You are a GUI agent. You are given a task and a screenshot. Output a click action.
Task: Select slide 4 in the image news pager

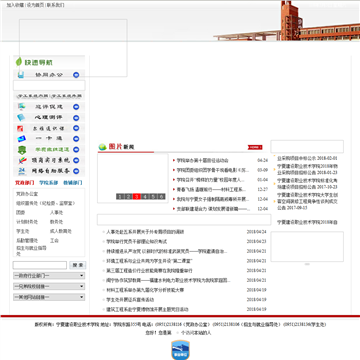(145, 197)
